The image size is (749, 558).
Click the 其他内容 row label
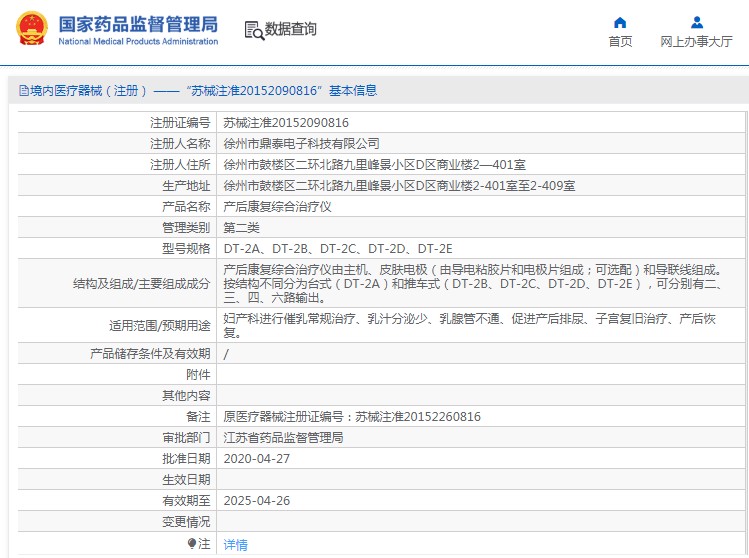tap(186, 396)
